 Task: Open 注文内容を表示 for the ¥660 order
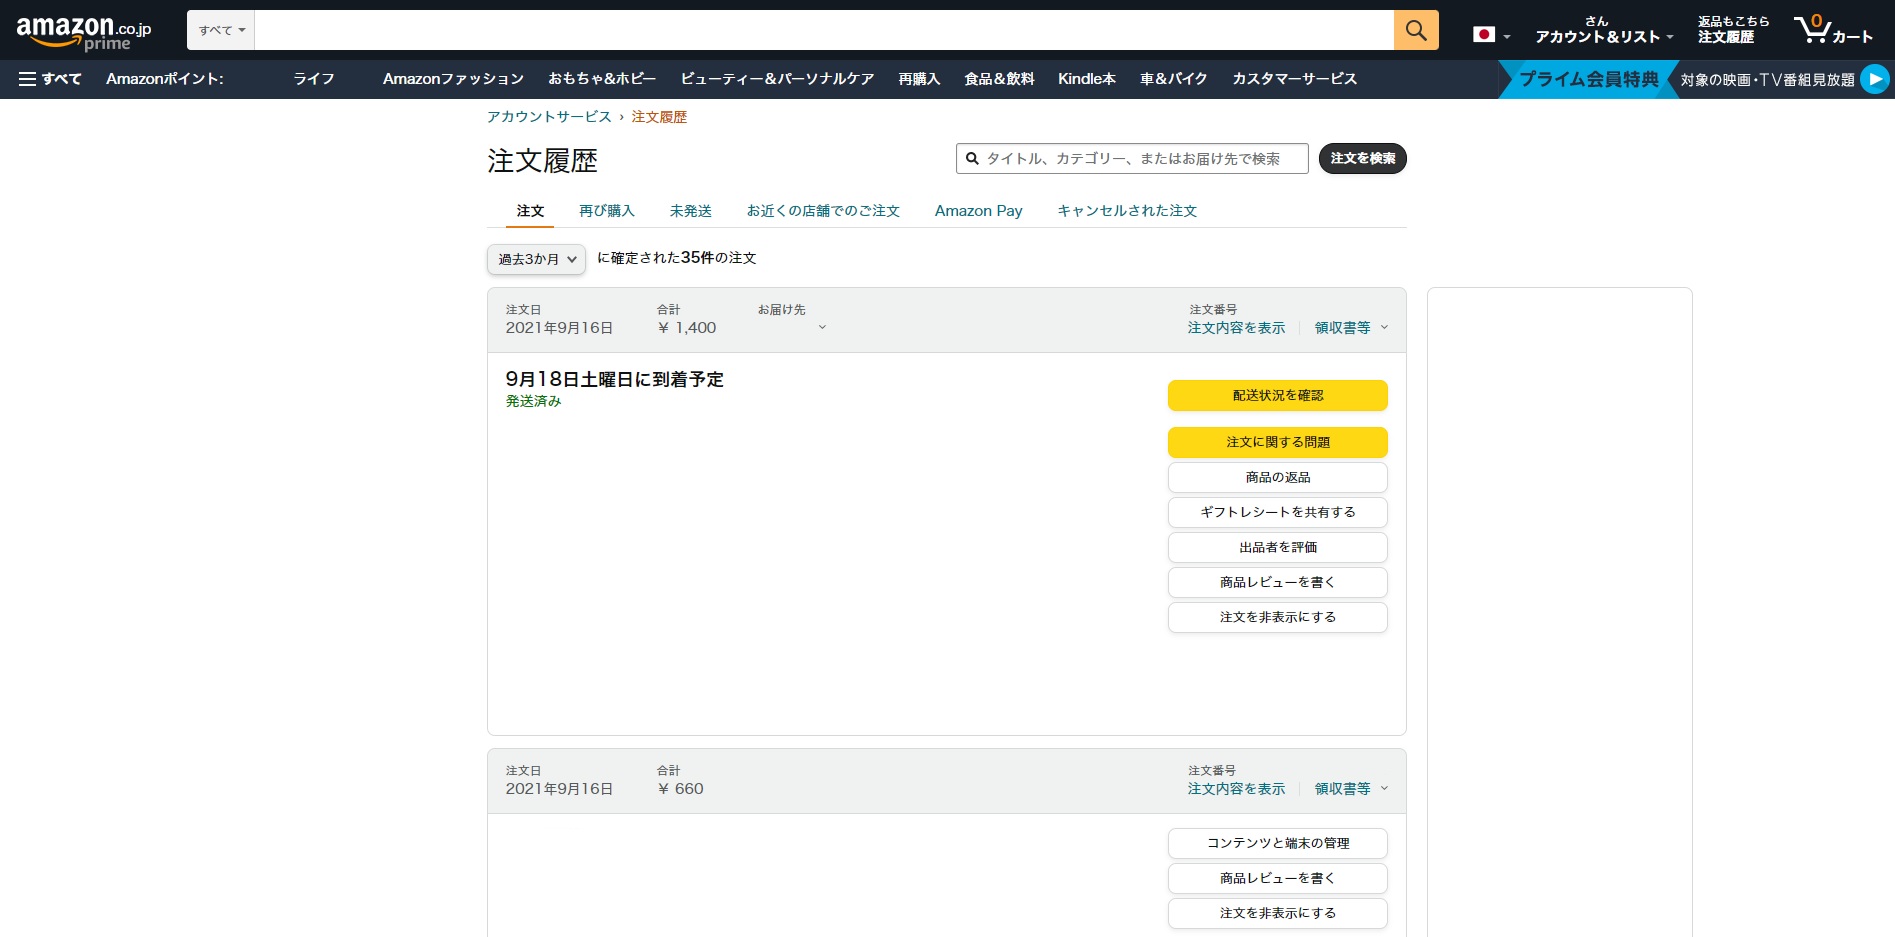[x=1236, y=789]
